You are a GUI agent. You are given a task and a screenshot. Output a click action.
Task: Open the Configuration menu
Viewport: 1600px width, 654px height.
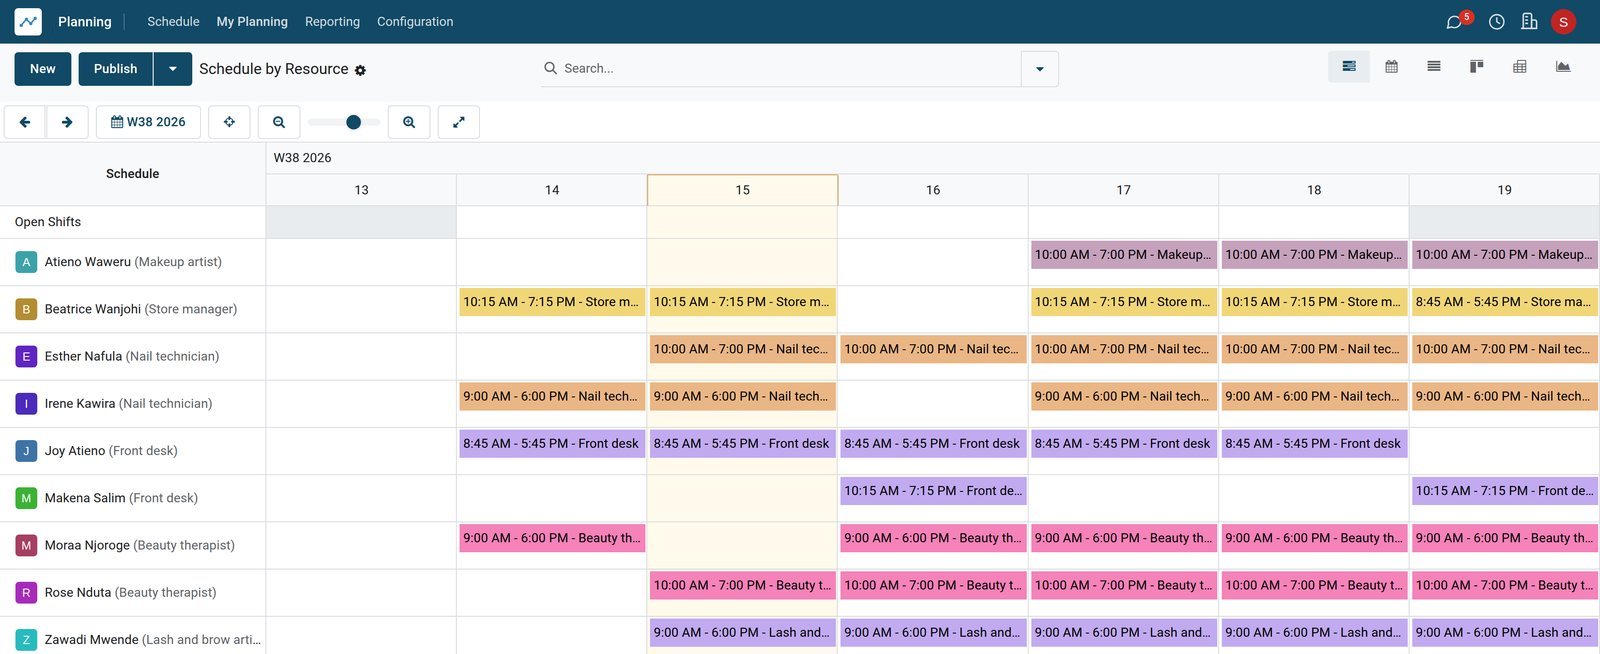(x=415, y=21)
